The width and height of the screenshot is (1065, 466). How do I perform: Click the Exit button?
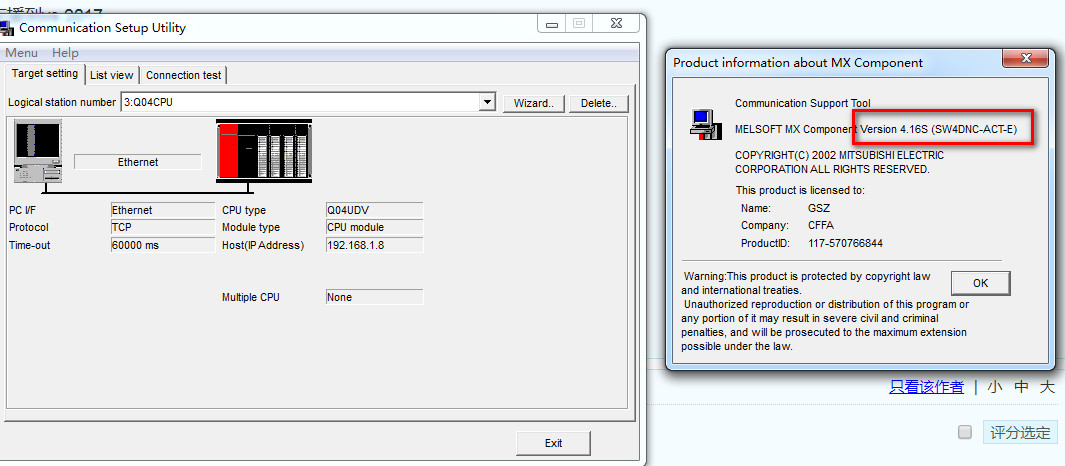(x=553, y=443)
